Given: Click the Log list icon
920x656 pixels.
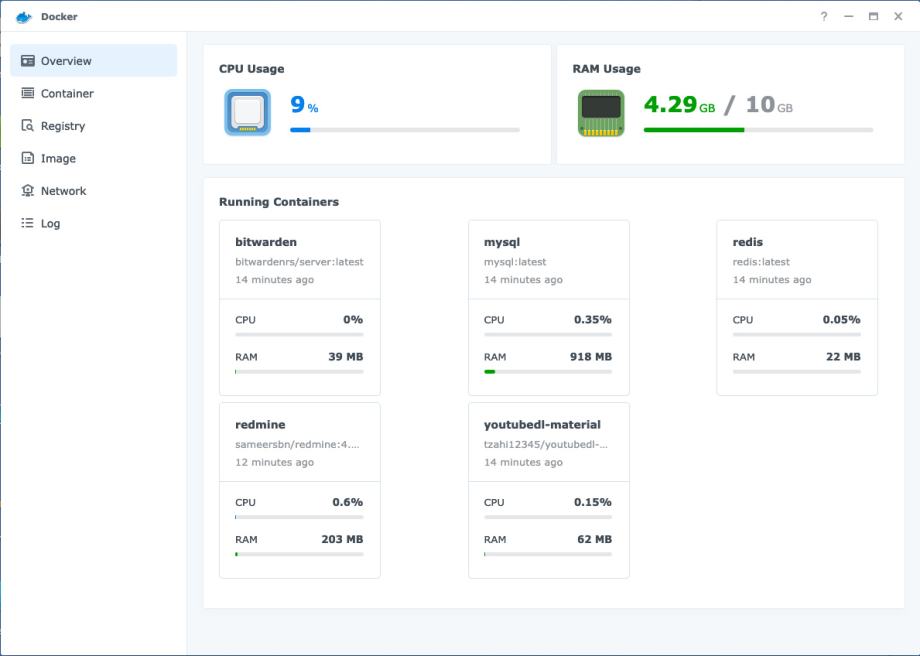Looking at the screenshot, I should [28, 223].
